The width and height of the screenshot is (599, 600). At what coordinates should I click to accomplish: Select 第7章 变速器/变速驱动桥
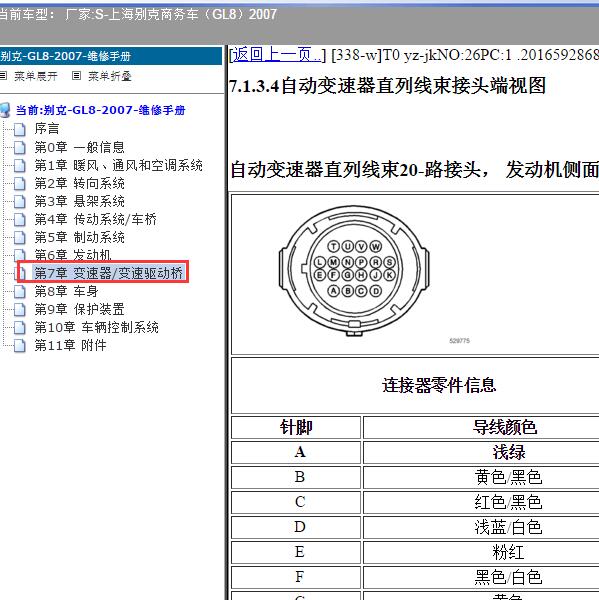[x=109, y=273]
